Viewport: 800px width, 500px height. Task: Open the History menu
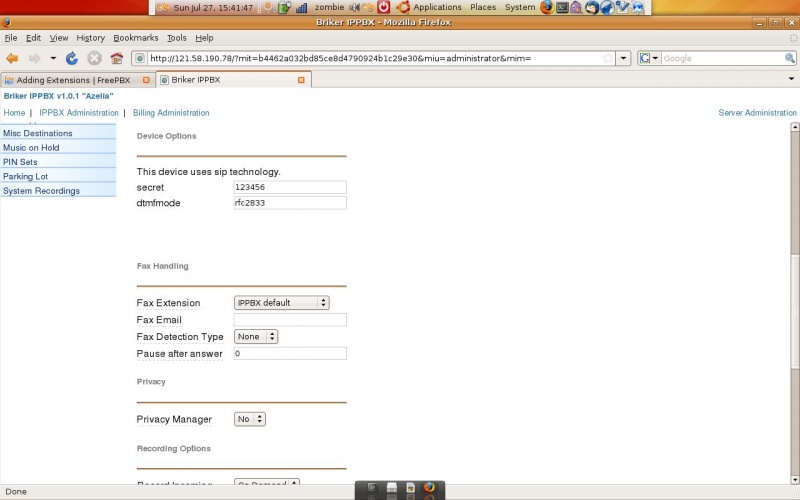[x=90, y=38]
